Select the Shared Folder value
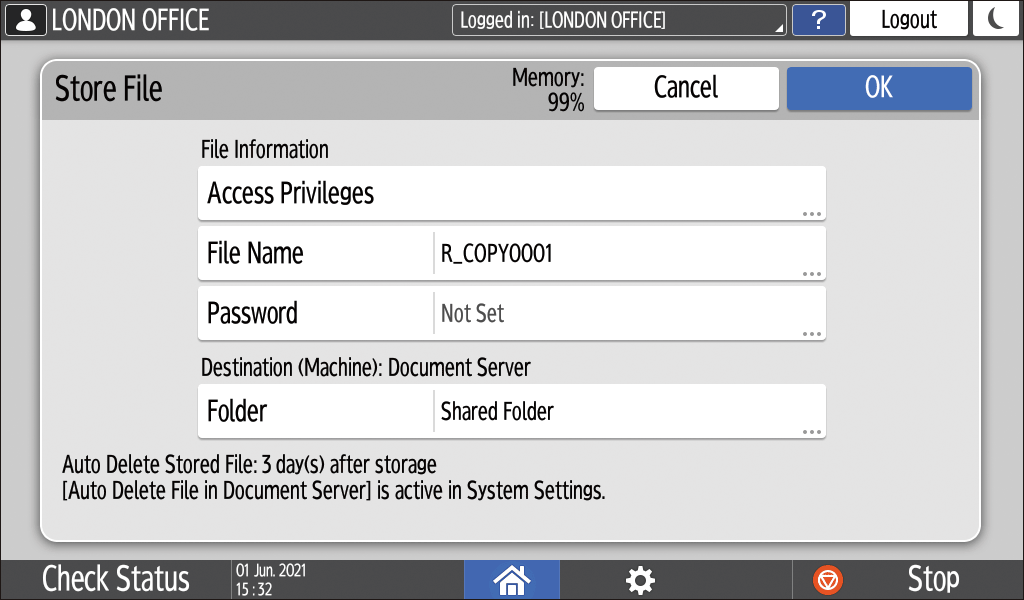 [x=628, y=411]
